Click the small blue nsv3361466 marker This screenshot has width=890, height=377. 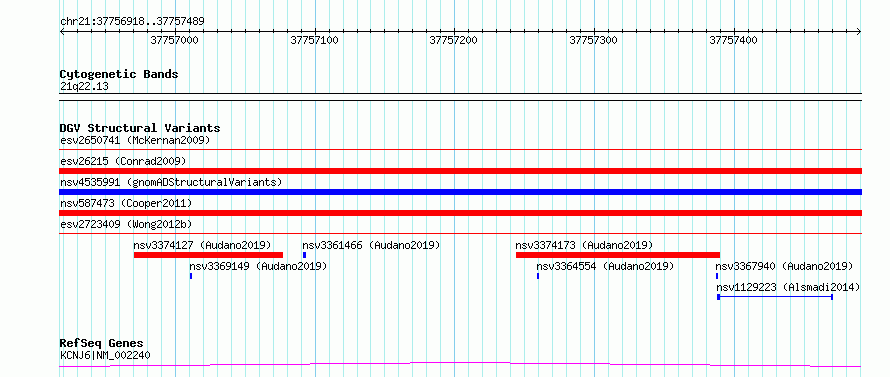click(x=304, y=255)
